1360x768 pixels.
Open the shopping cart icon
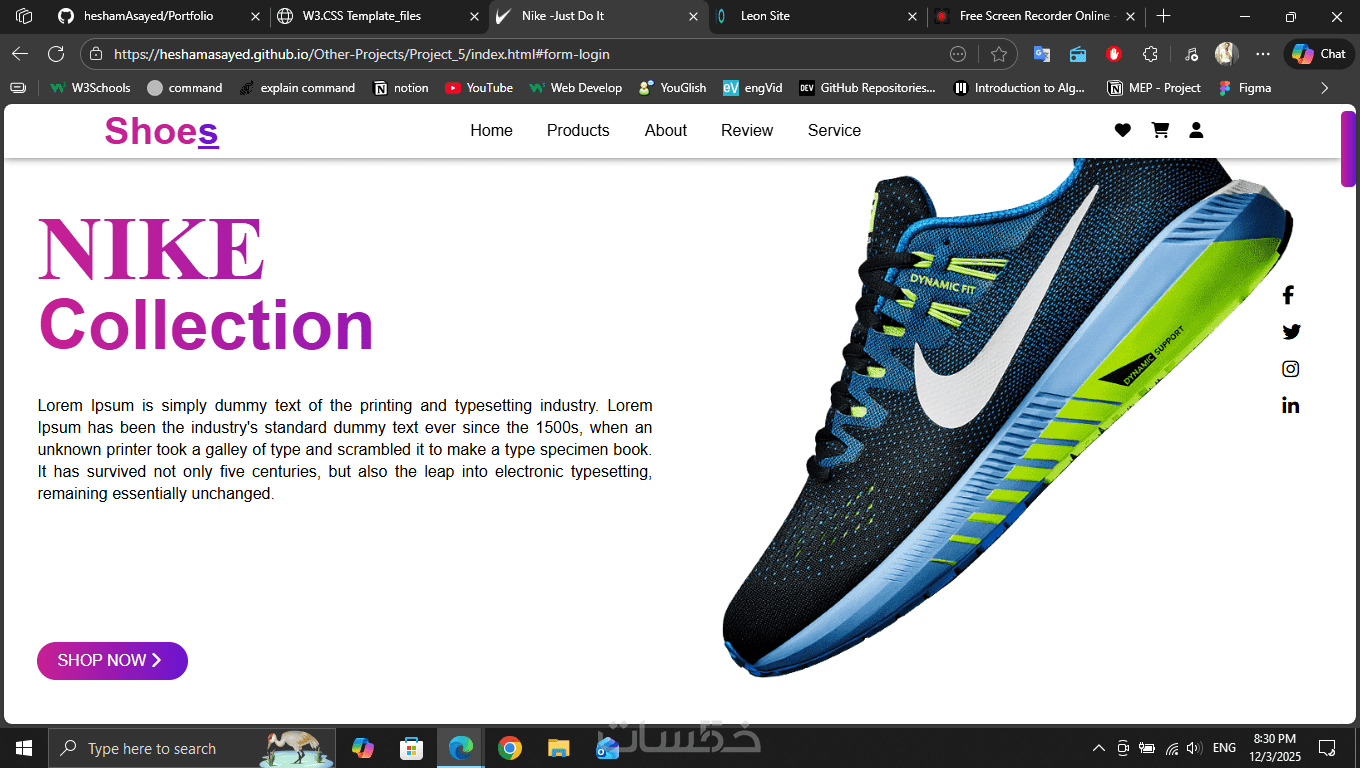click(x=1160, y=130)
